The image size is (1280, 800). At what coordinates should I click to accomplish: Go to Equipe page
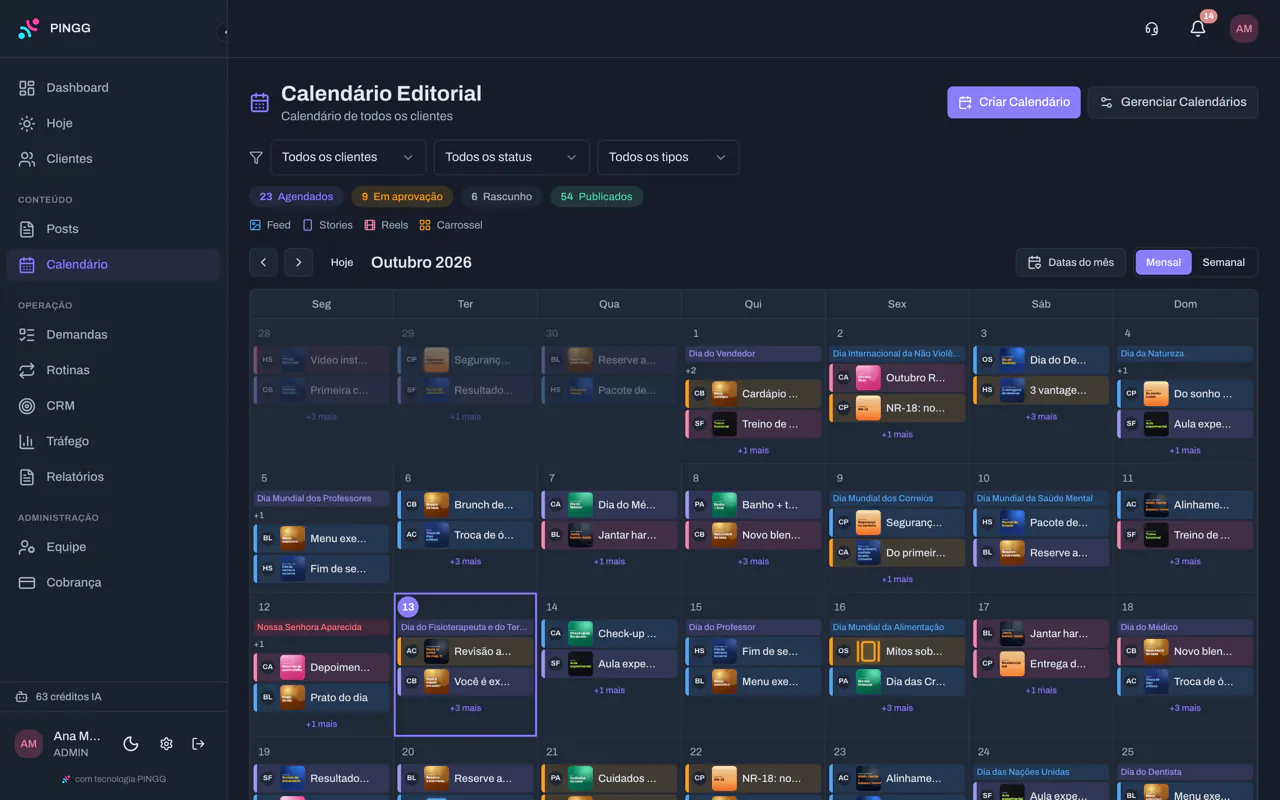coord(113,547)
